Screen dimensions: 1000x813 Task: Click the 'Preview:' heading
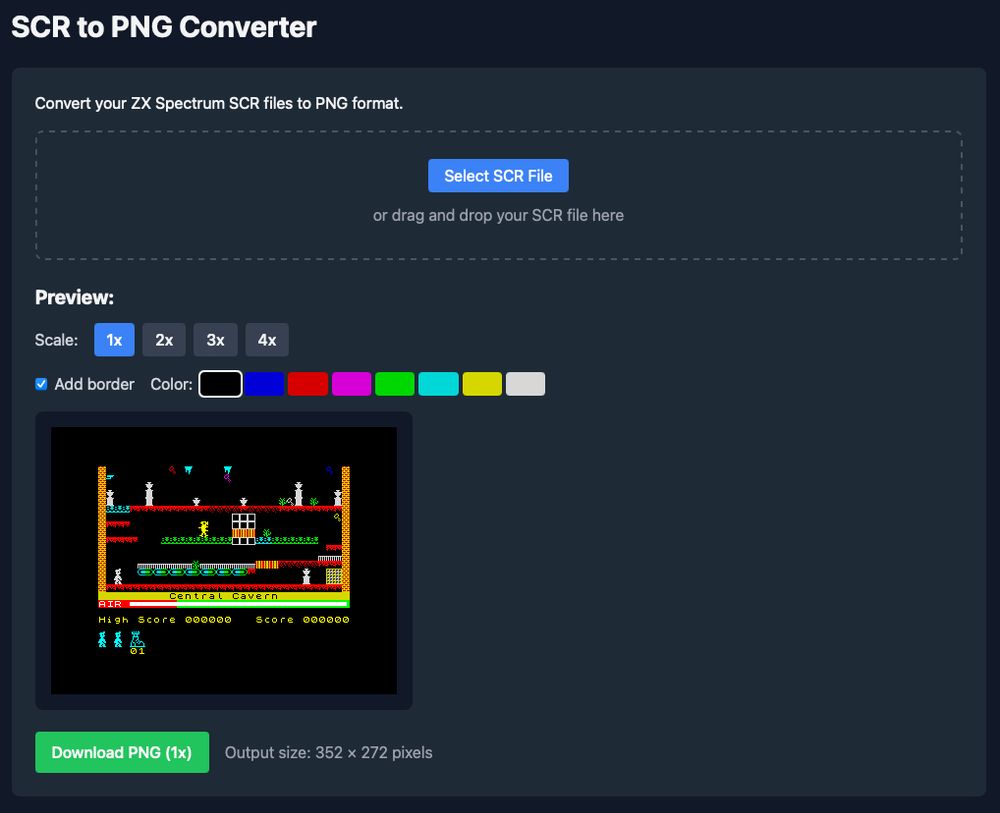click(x=75, y=297)
